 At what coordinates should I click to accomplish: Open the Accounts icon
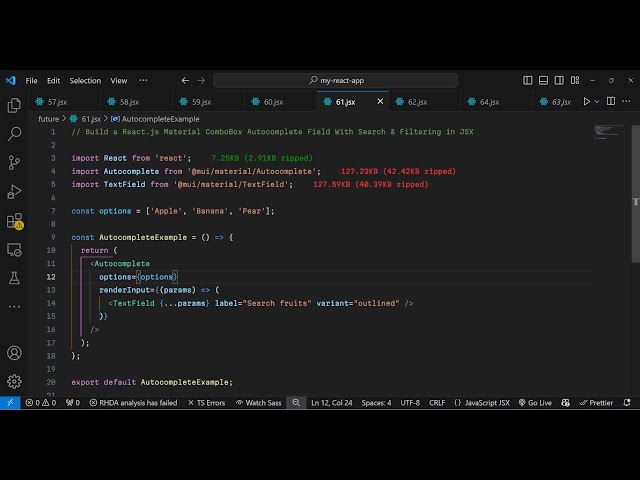[14, 353]
